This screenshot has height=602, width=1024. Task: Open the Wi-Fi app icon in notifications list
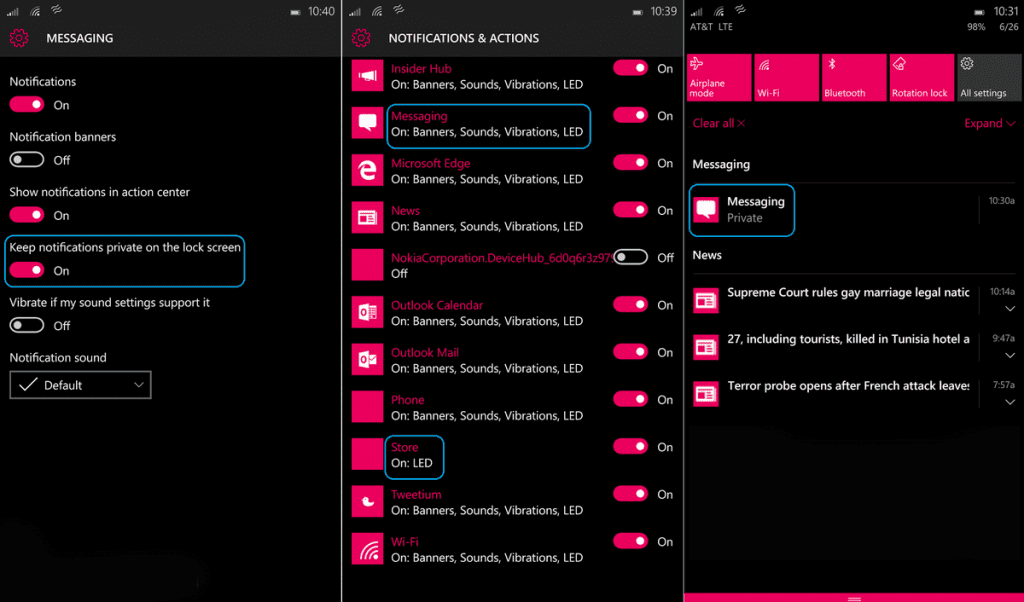[367, 549]
